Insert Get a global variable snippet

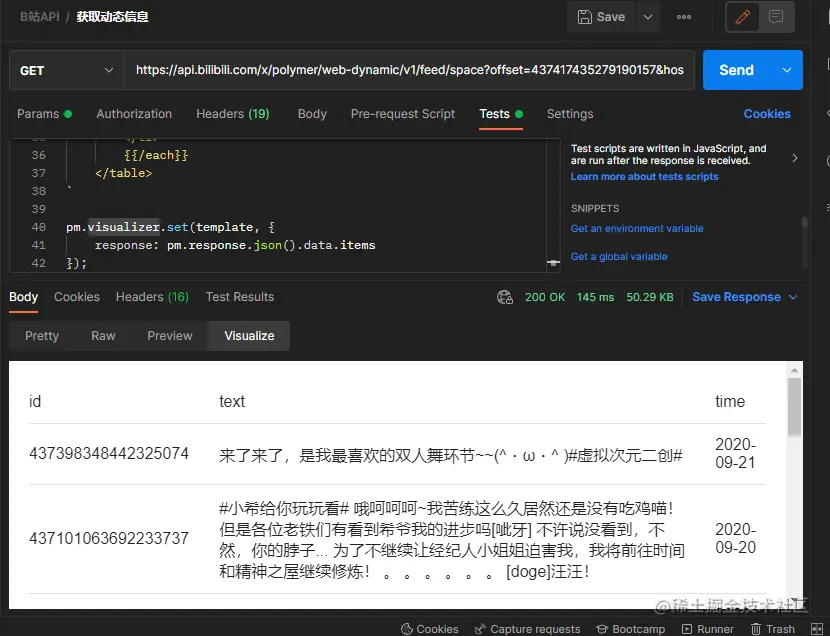coord(619,257)
